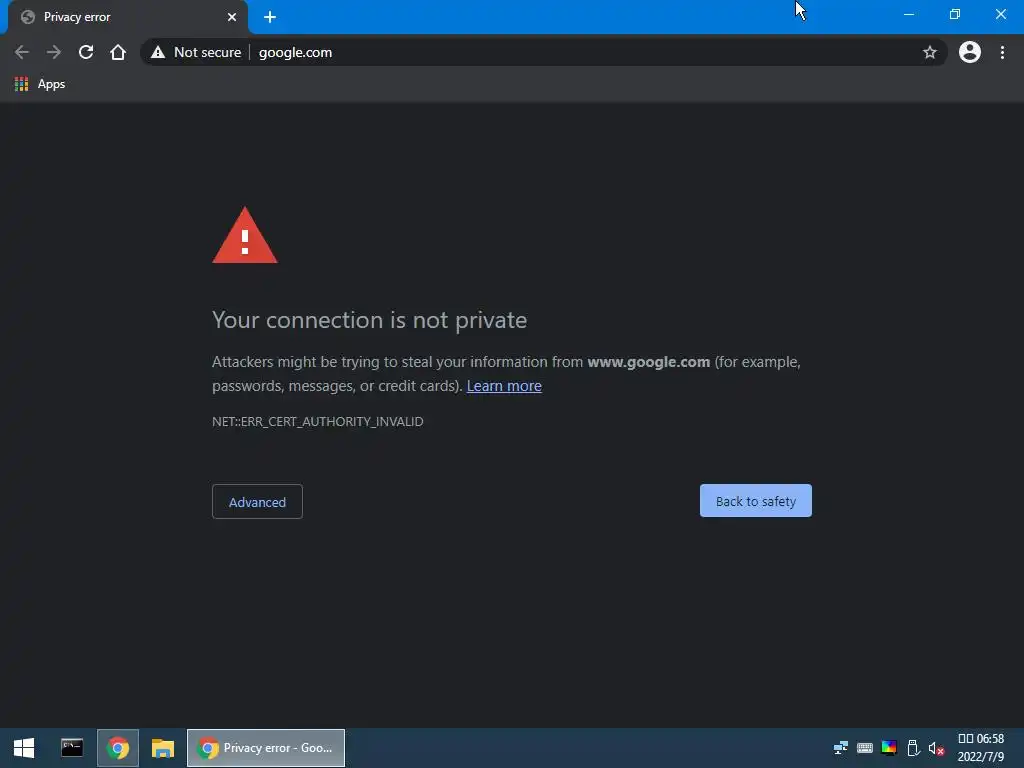Close the Privacy error tab

pos(232,17)
